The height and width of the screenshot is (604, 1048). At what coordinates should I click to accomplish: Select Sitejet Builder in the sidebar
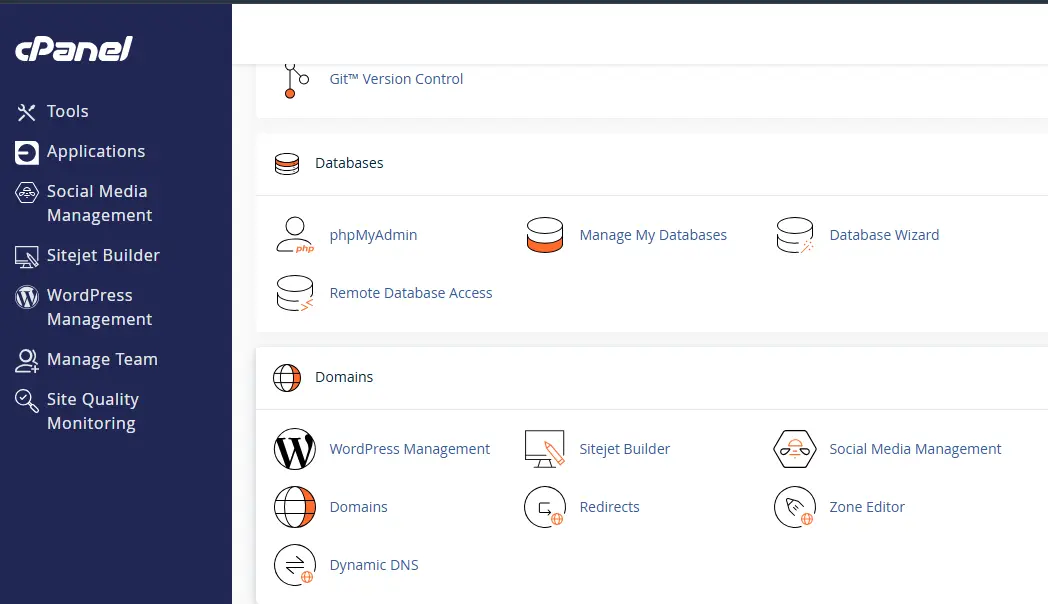click(x=103, y=255)
